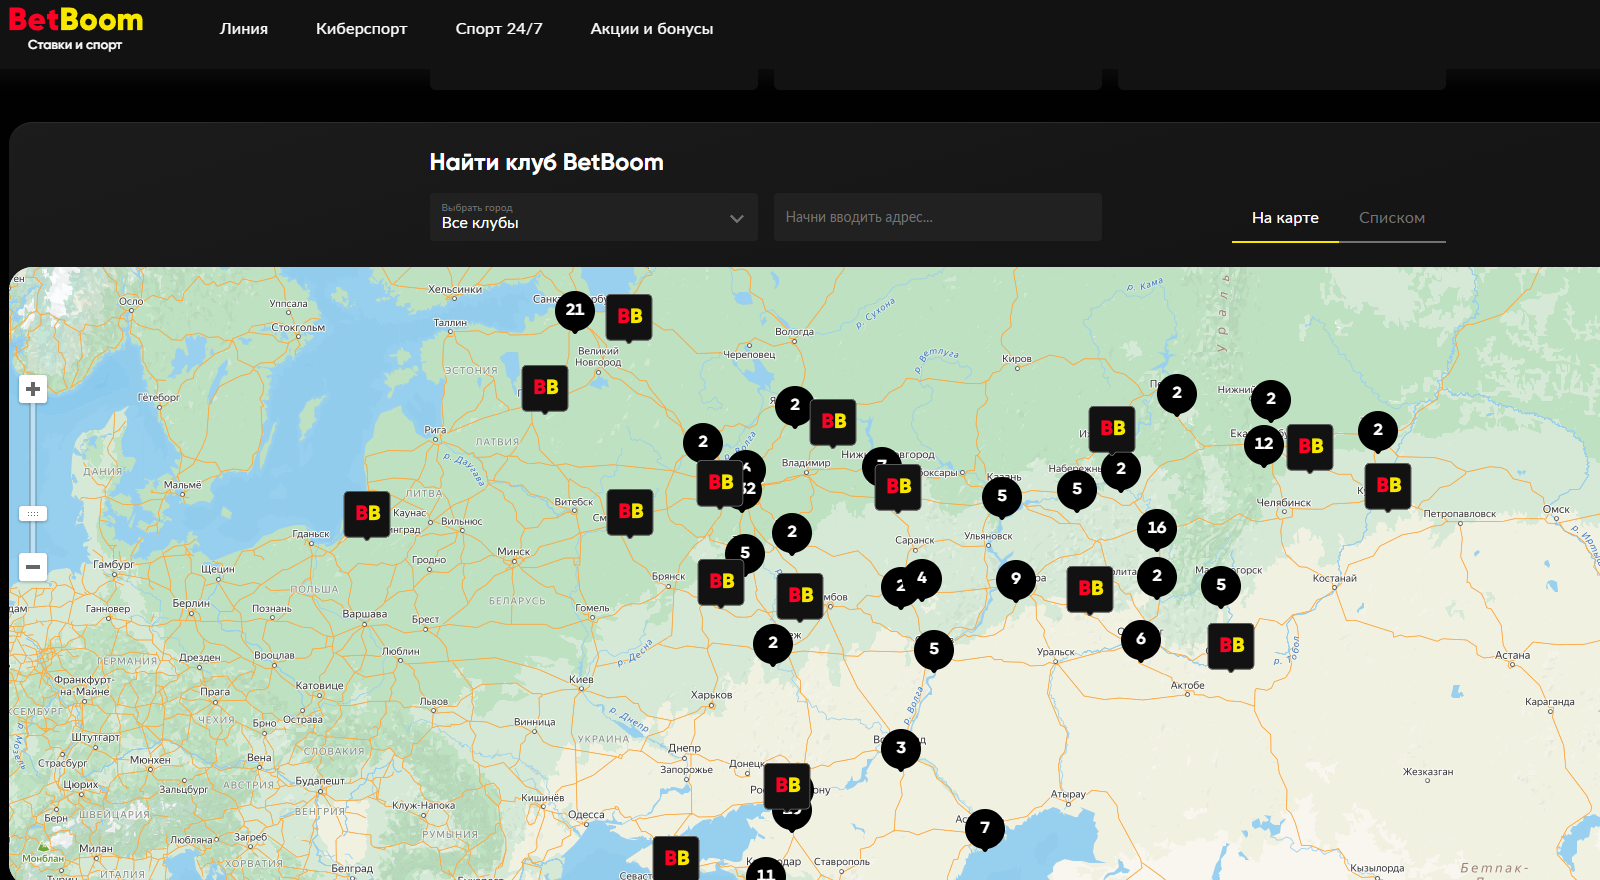
Task: Click the city dropdown chevron arrow
Action: pos(737,219)
